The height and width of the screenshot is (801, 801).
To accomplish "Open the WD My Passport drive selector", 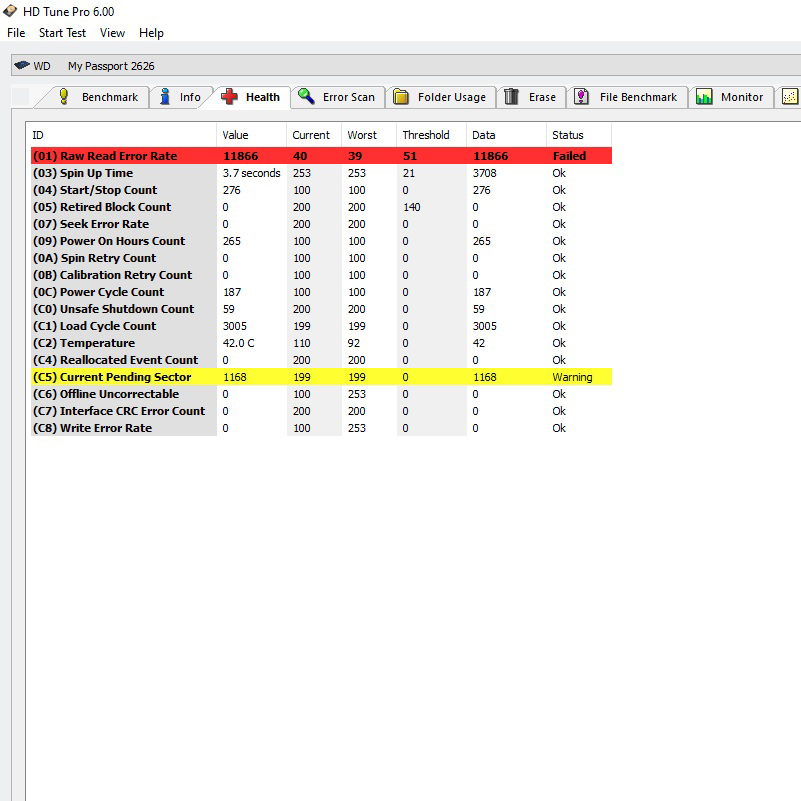I will pyautogui.click(x=406, y=65).
